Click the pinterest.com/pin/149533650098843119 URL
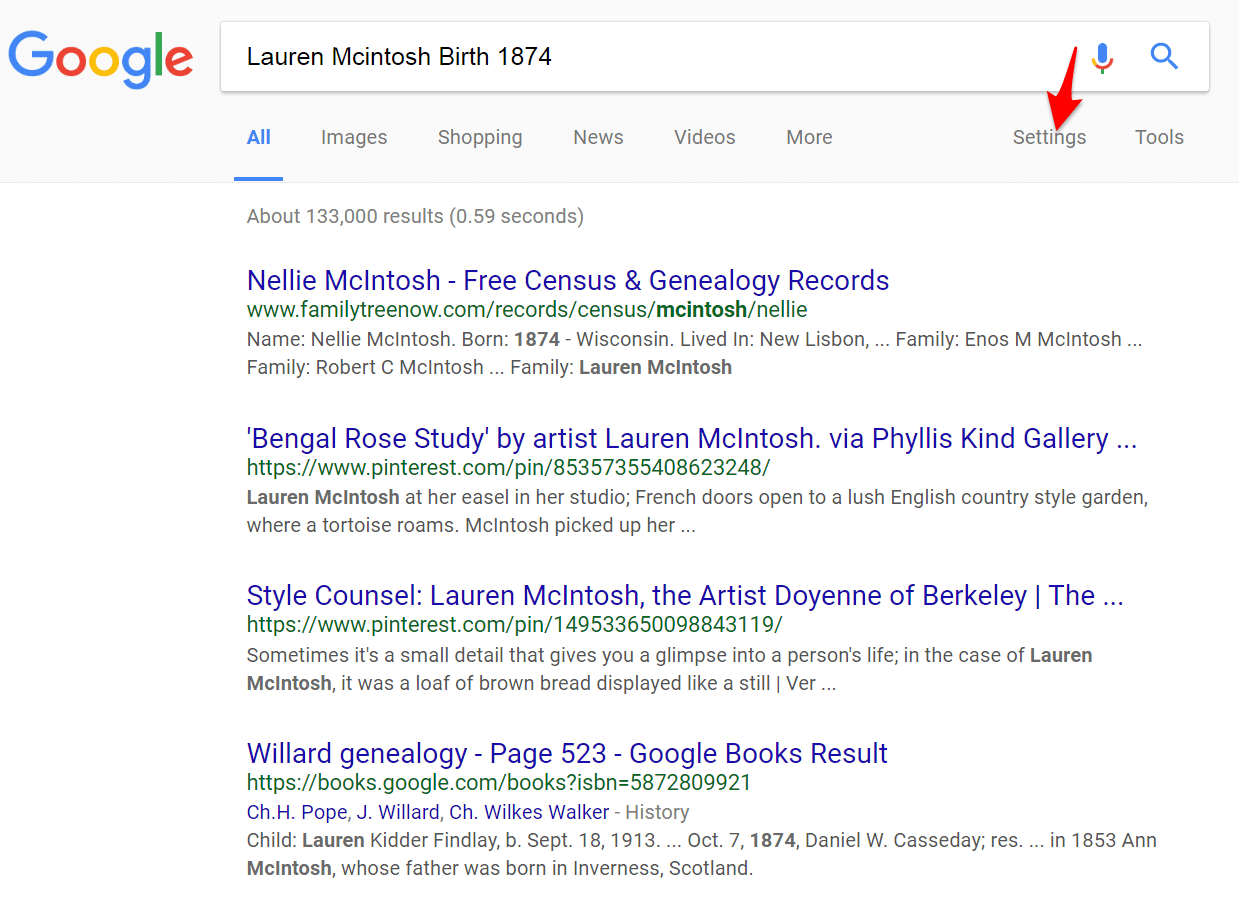The width and height of the screenshot is (1239, 900). [514, 625]
